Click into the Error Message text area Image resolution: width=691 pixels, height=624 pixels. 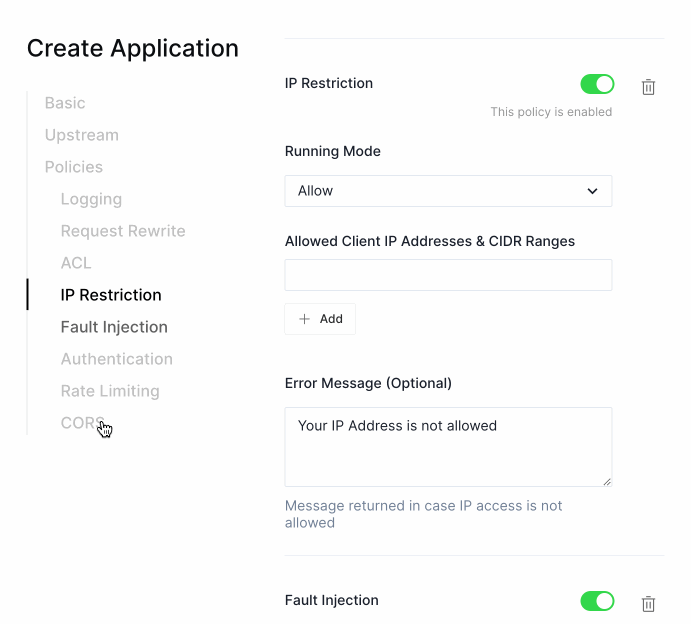(448, 446)
